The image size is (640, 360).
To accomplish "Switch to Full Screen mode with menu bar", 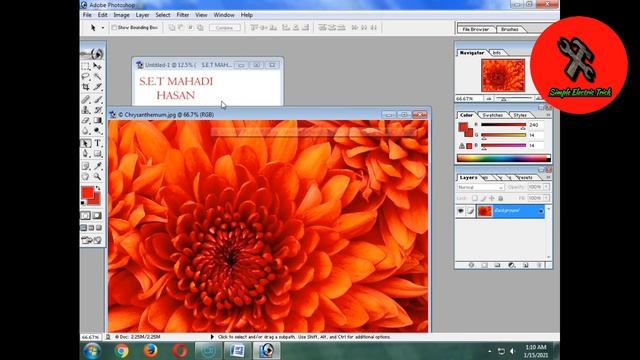I will (x=91, y=228).
